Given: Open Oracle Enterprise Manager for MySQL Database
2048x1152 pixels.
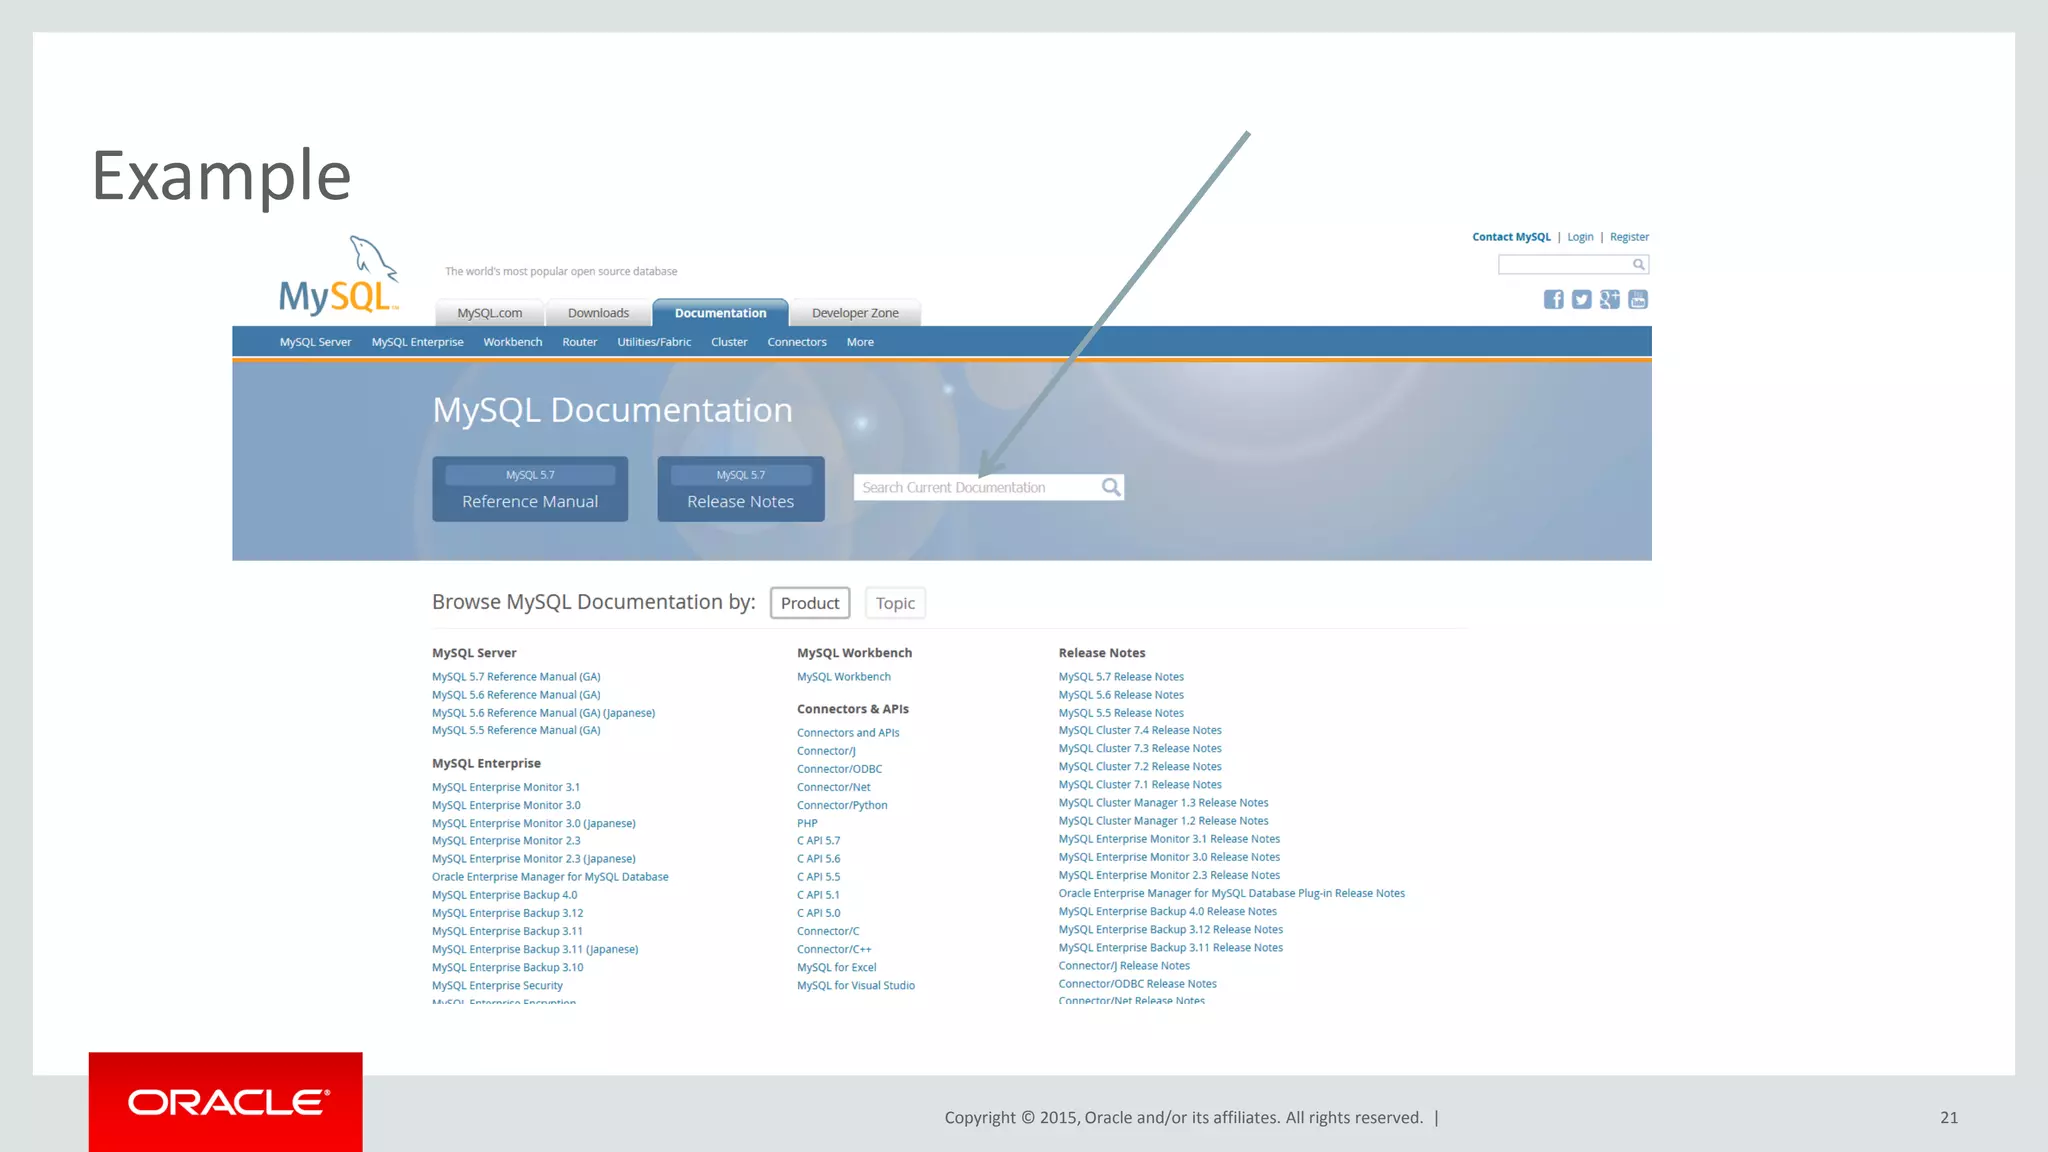Looking at the screenshot, I should pyautogui.click(x=550, y=877).
